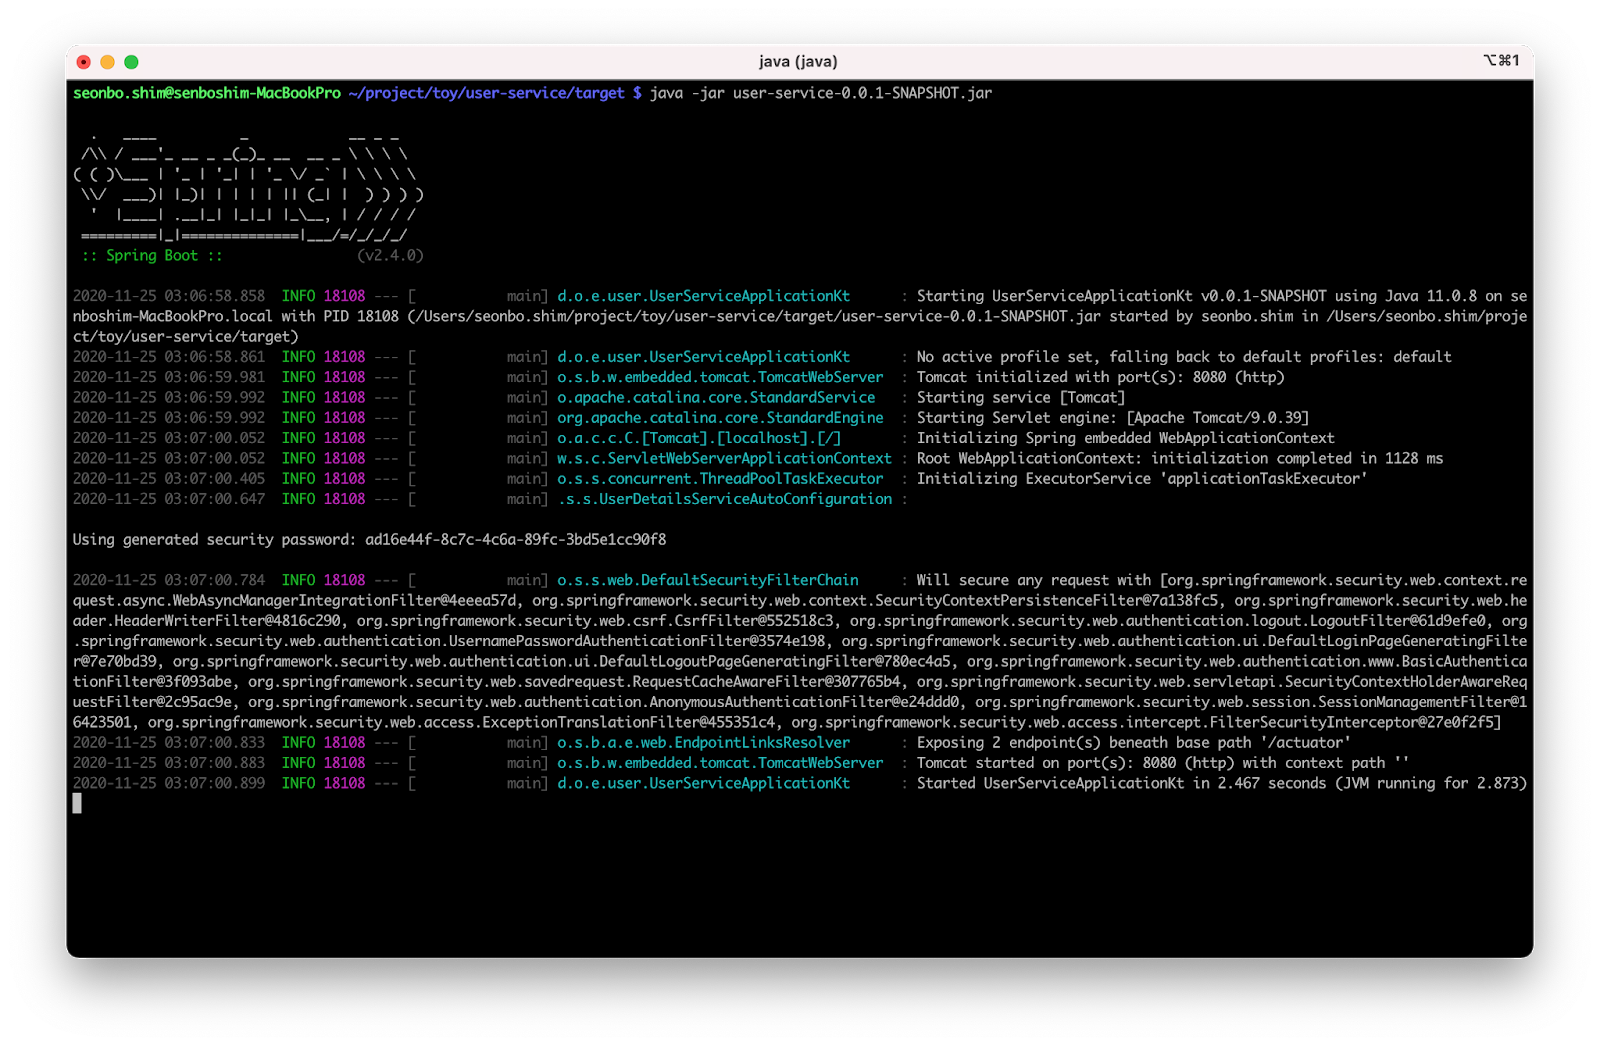Click timestamp '2020-11-25 03:06:59.981'
Image resolution: width=1600 pixels, height=1046 pixels.
click(x=169, y=377)
